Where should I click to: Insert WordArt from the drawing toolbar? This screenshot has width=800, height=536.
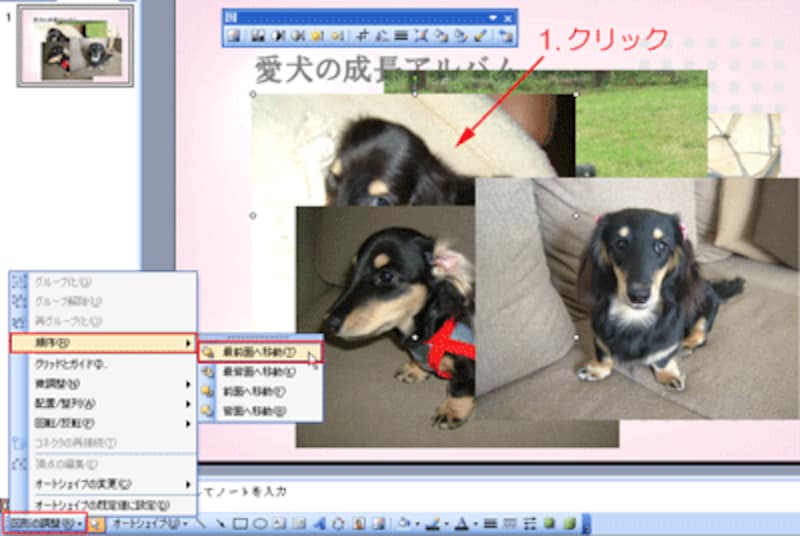319,524
